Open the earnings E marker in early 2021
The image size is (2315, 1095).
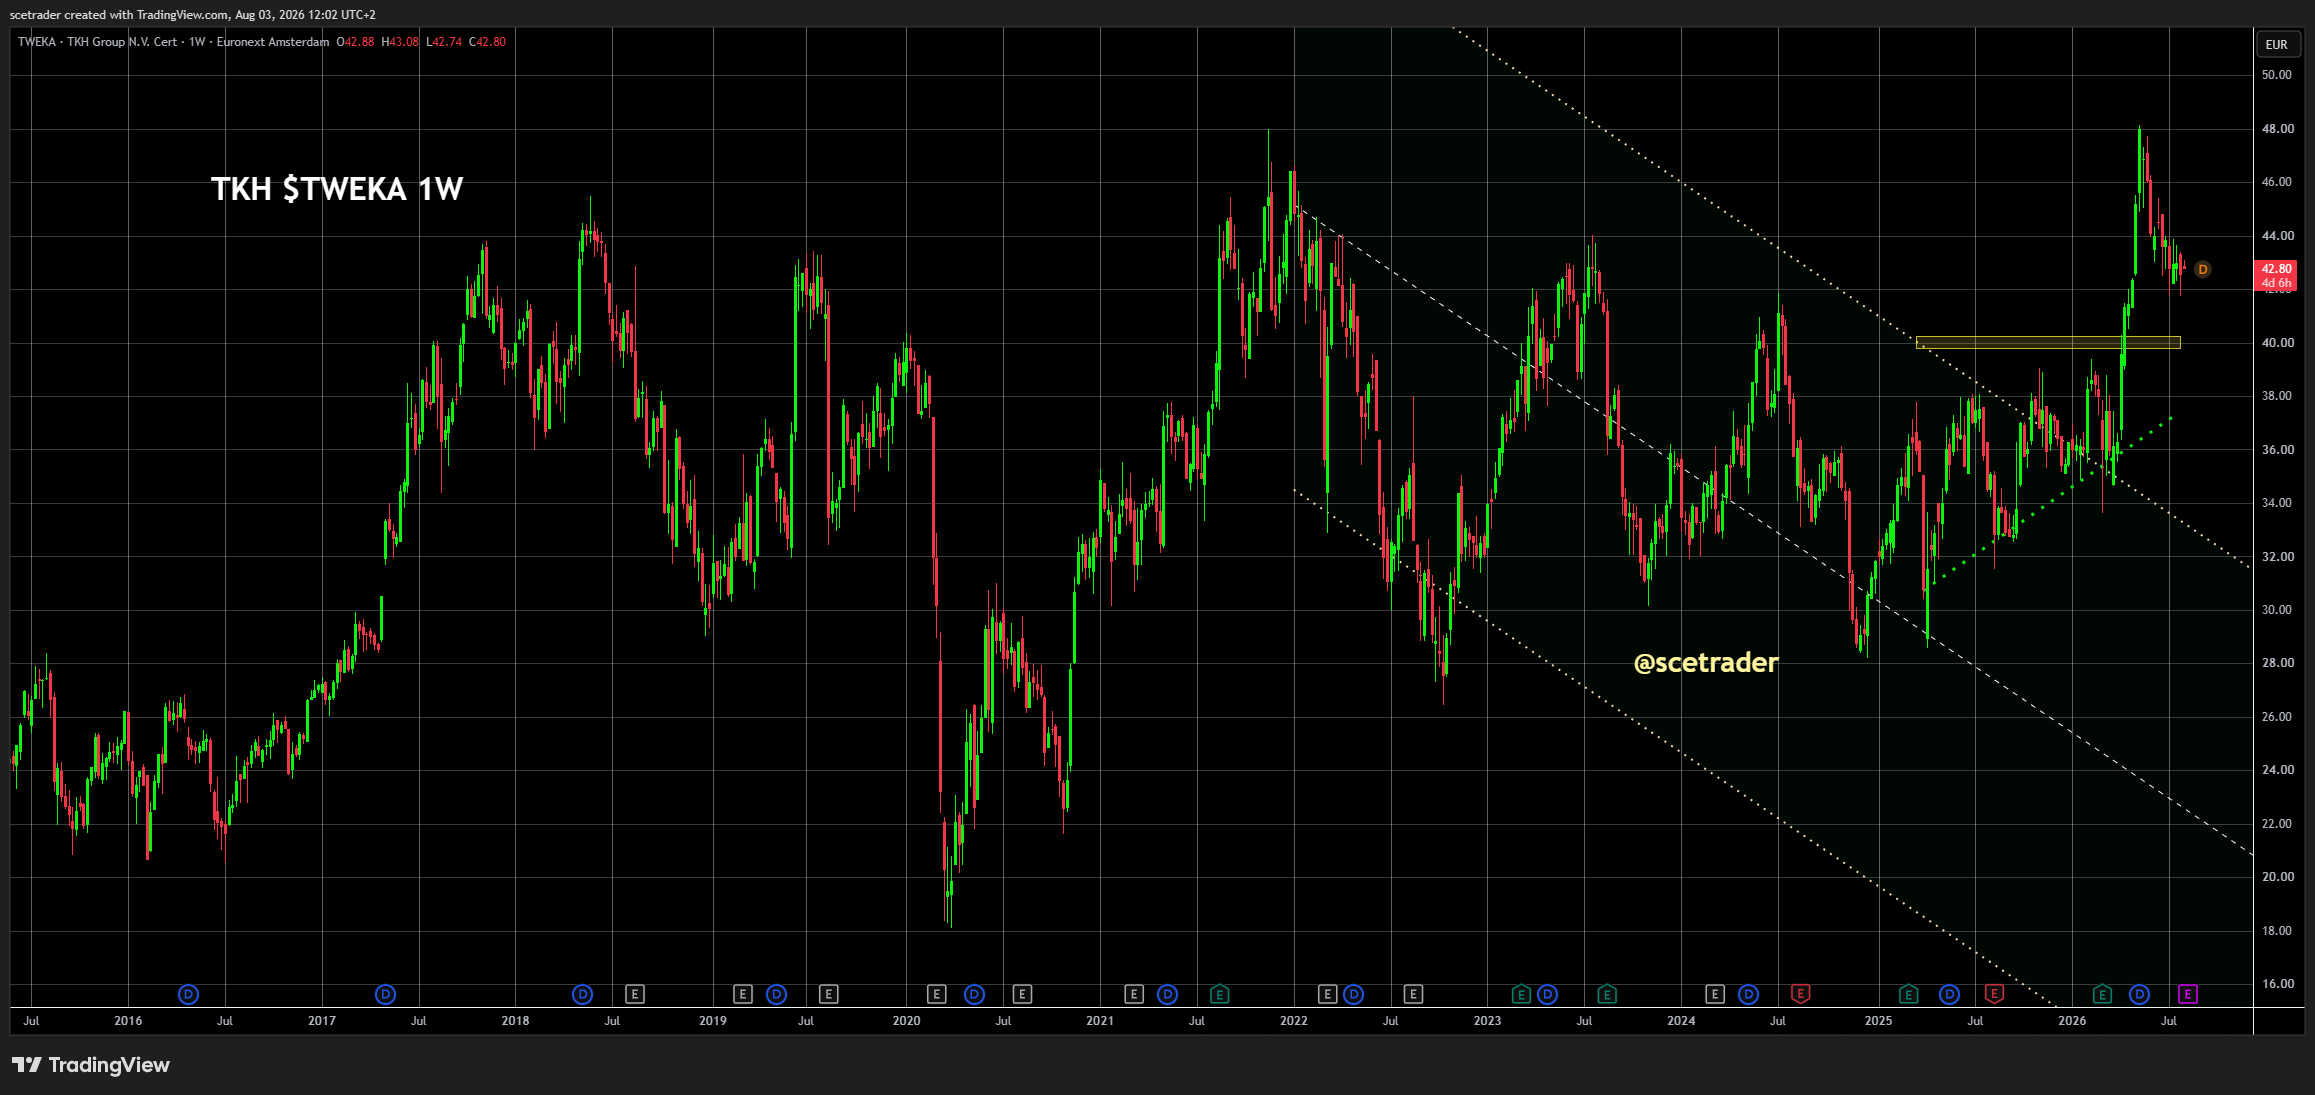pos(1133,994)
